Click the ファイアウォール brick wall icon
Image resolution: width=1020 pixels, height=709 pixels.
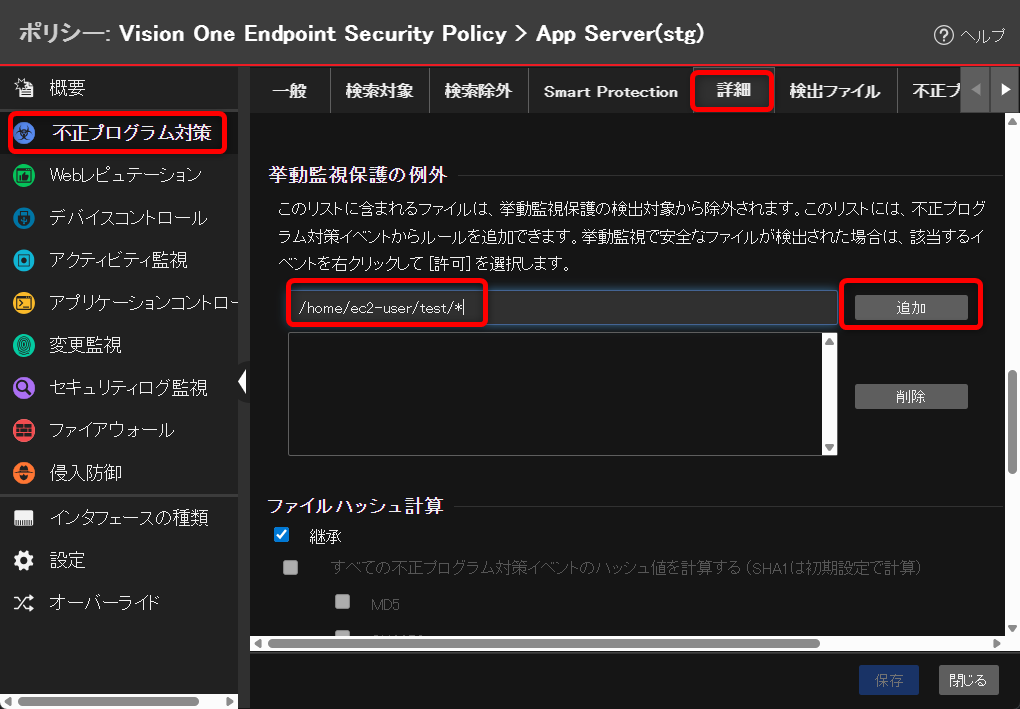(x=24, y=430)
